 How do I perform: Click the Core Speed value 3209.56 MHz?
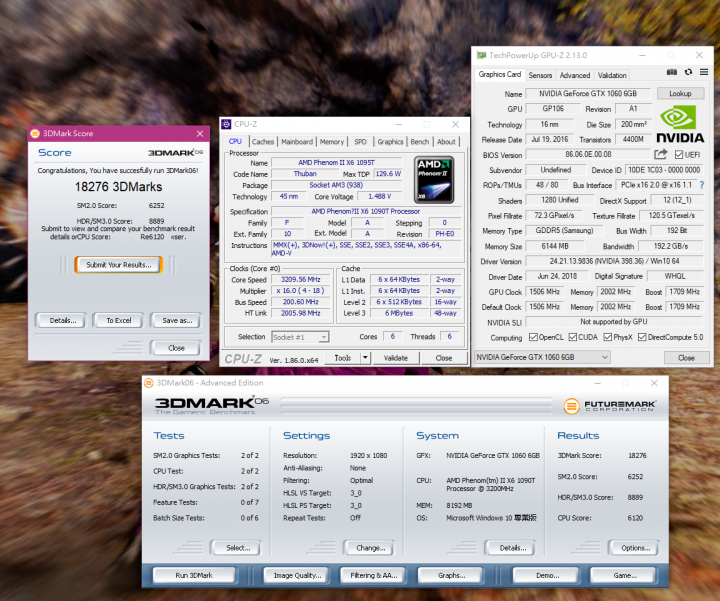click(x=301, y=279)
